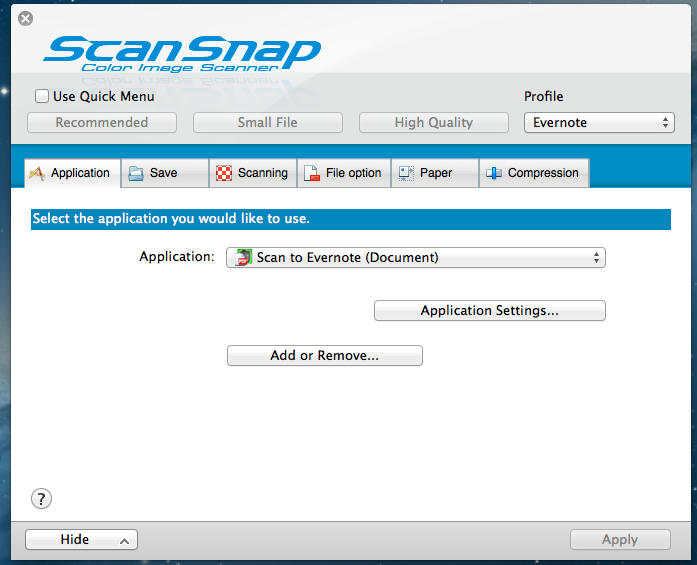Image resolution: width=697 pixels, height=565 pixels.
Task: Switch to the Paper tab
Action: pos(435,173)
